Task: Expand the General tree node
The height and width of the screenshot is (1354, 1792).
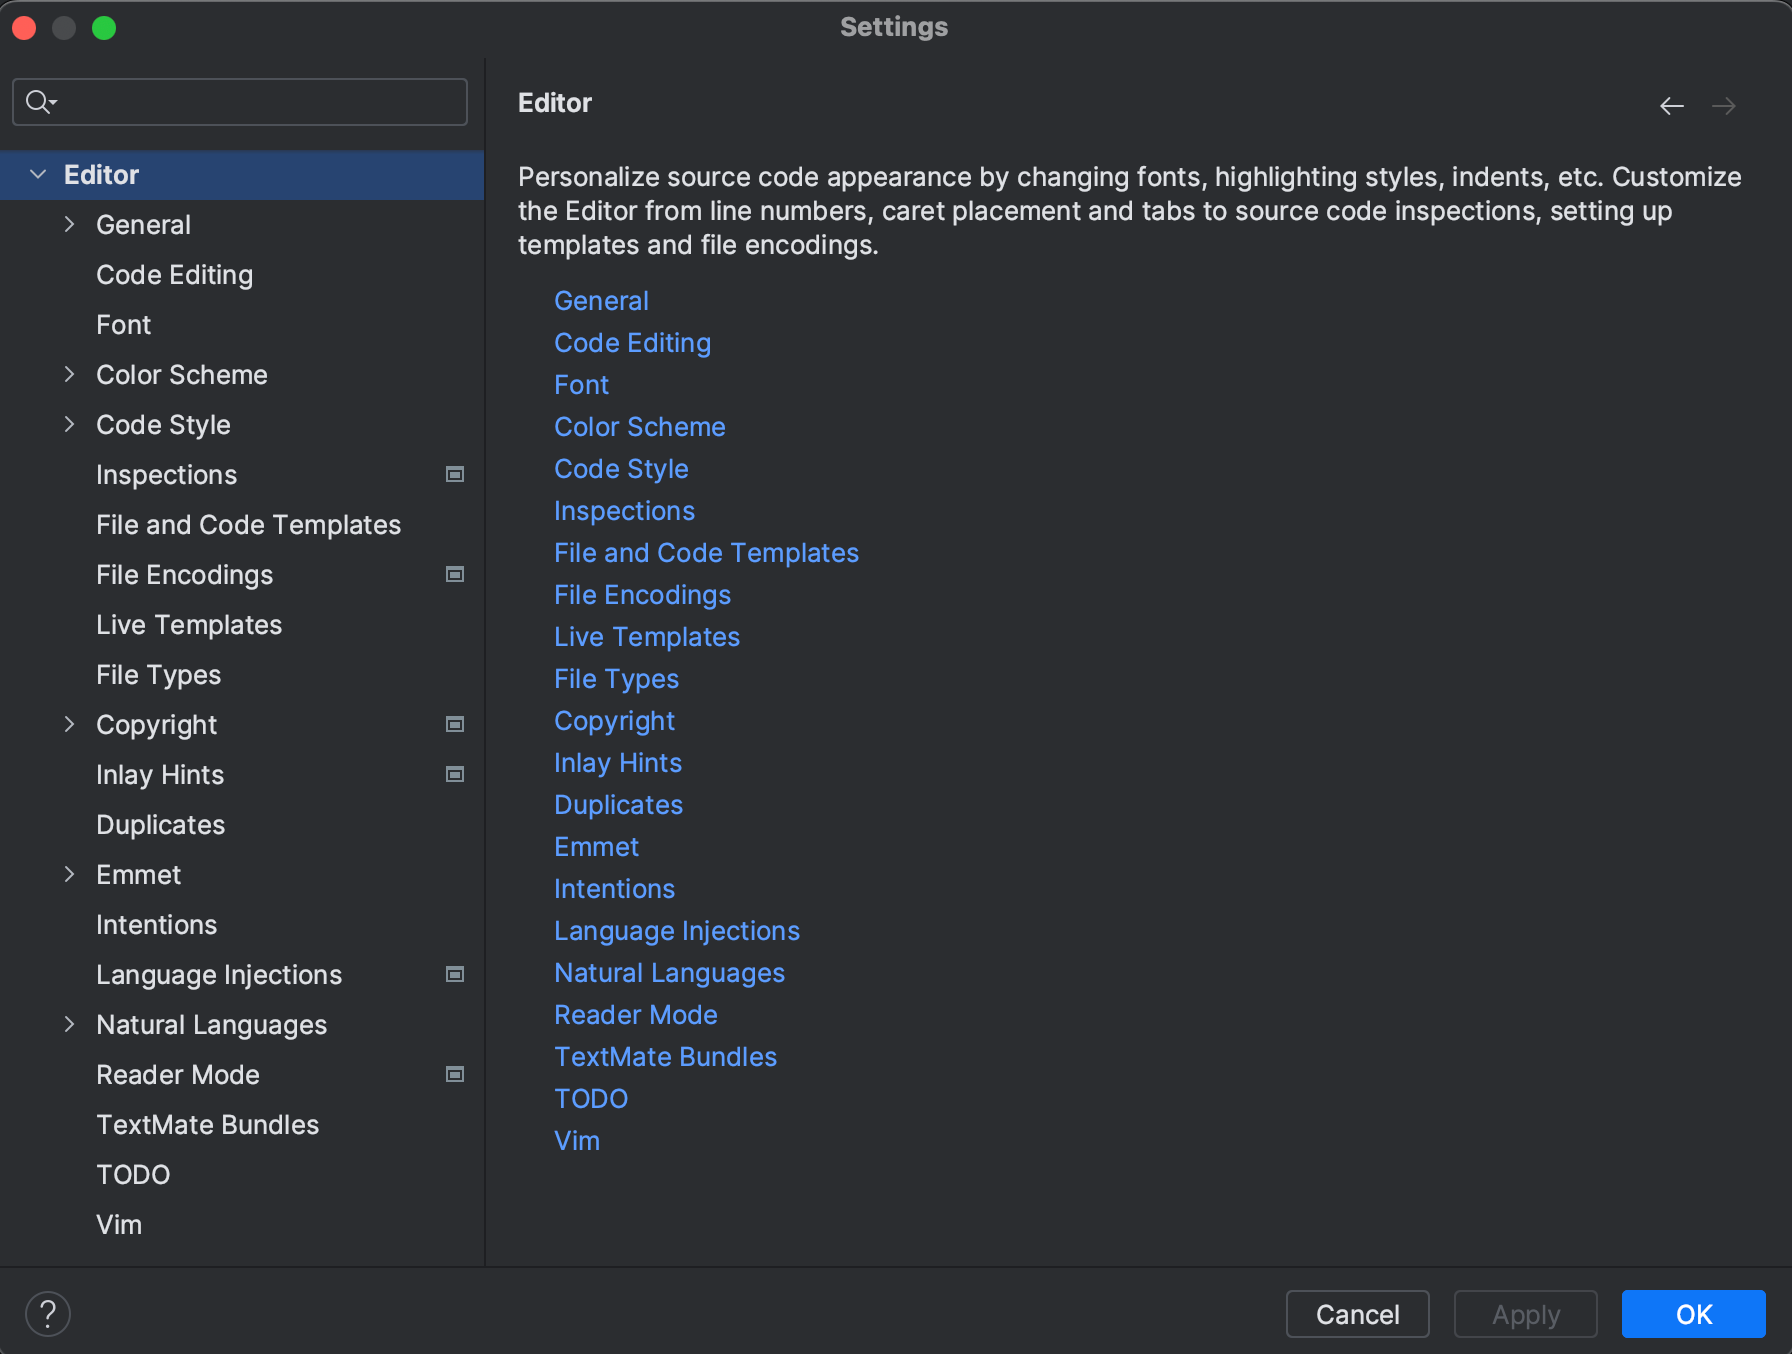Action: (69, 224)
